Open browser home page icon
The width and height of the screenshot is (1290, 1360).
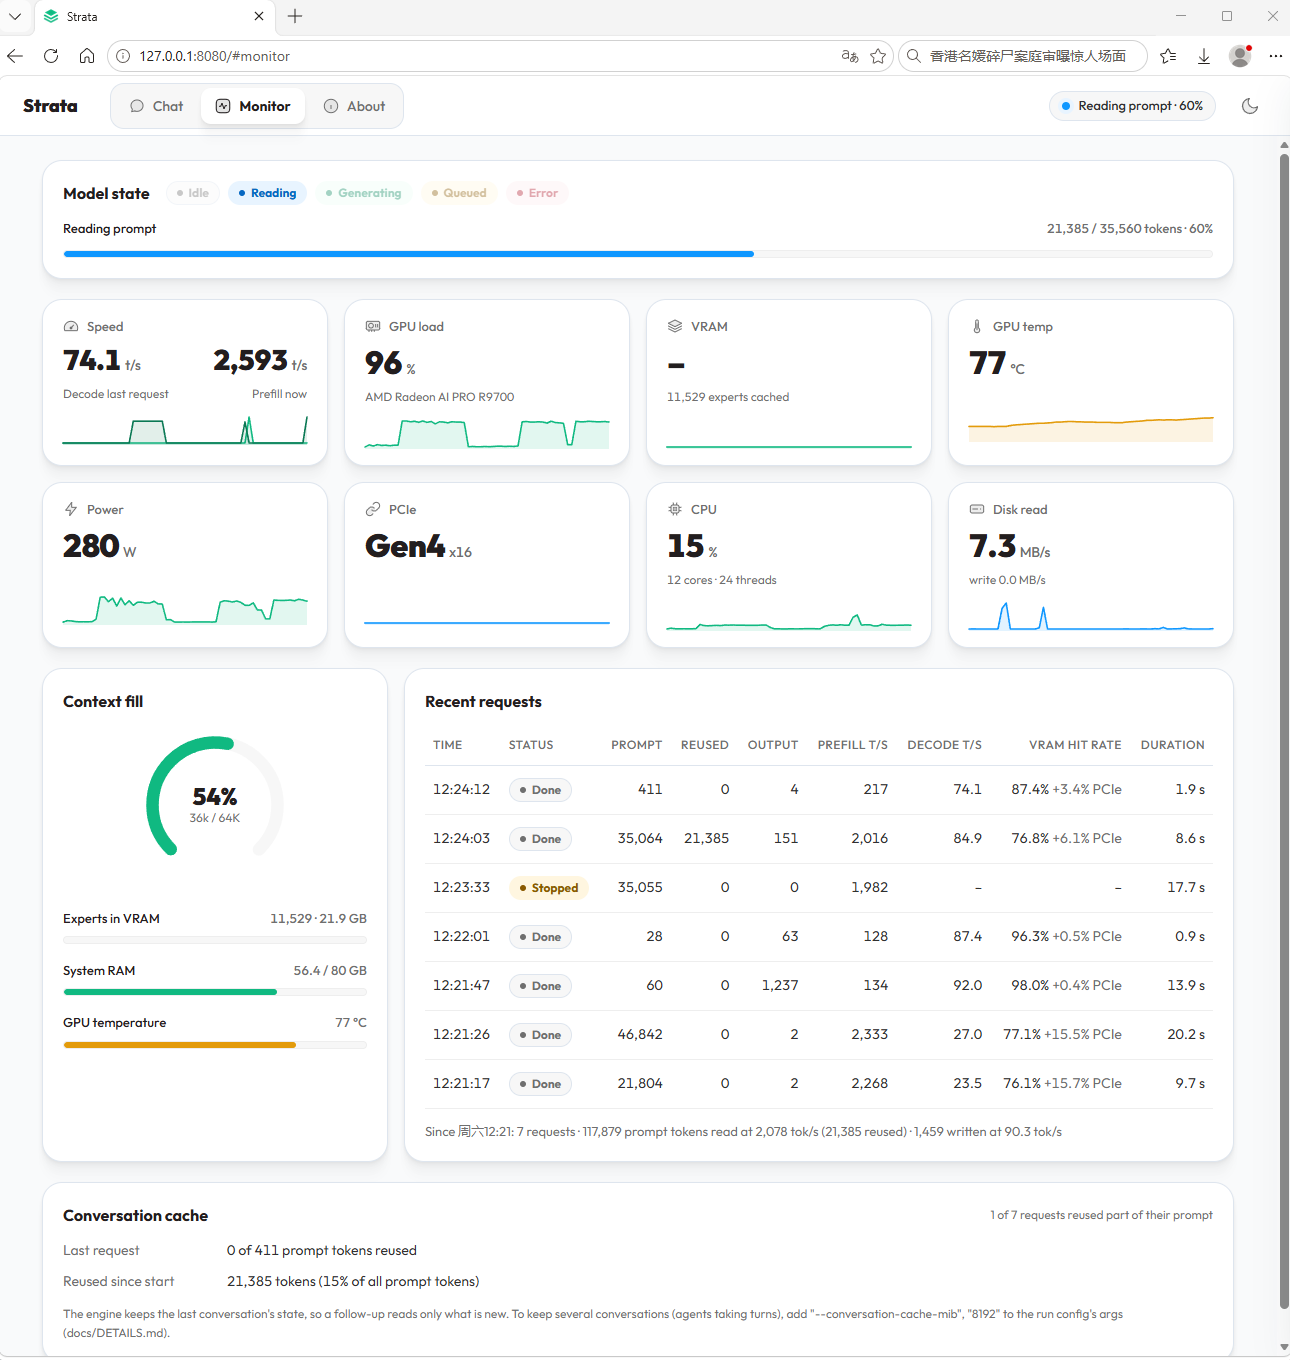[87, 56]
